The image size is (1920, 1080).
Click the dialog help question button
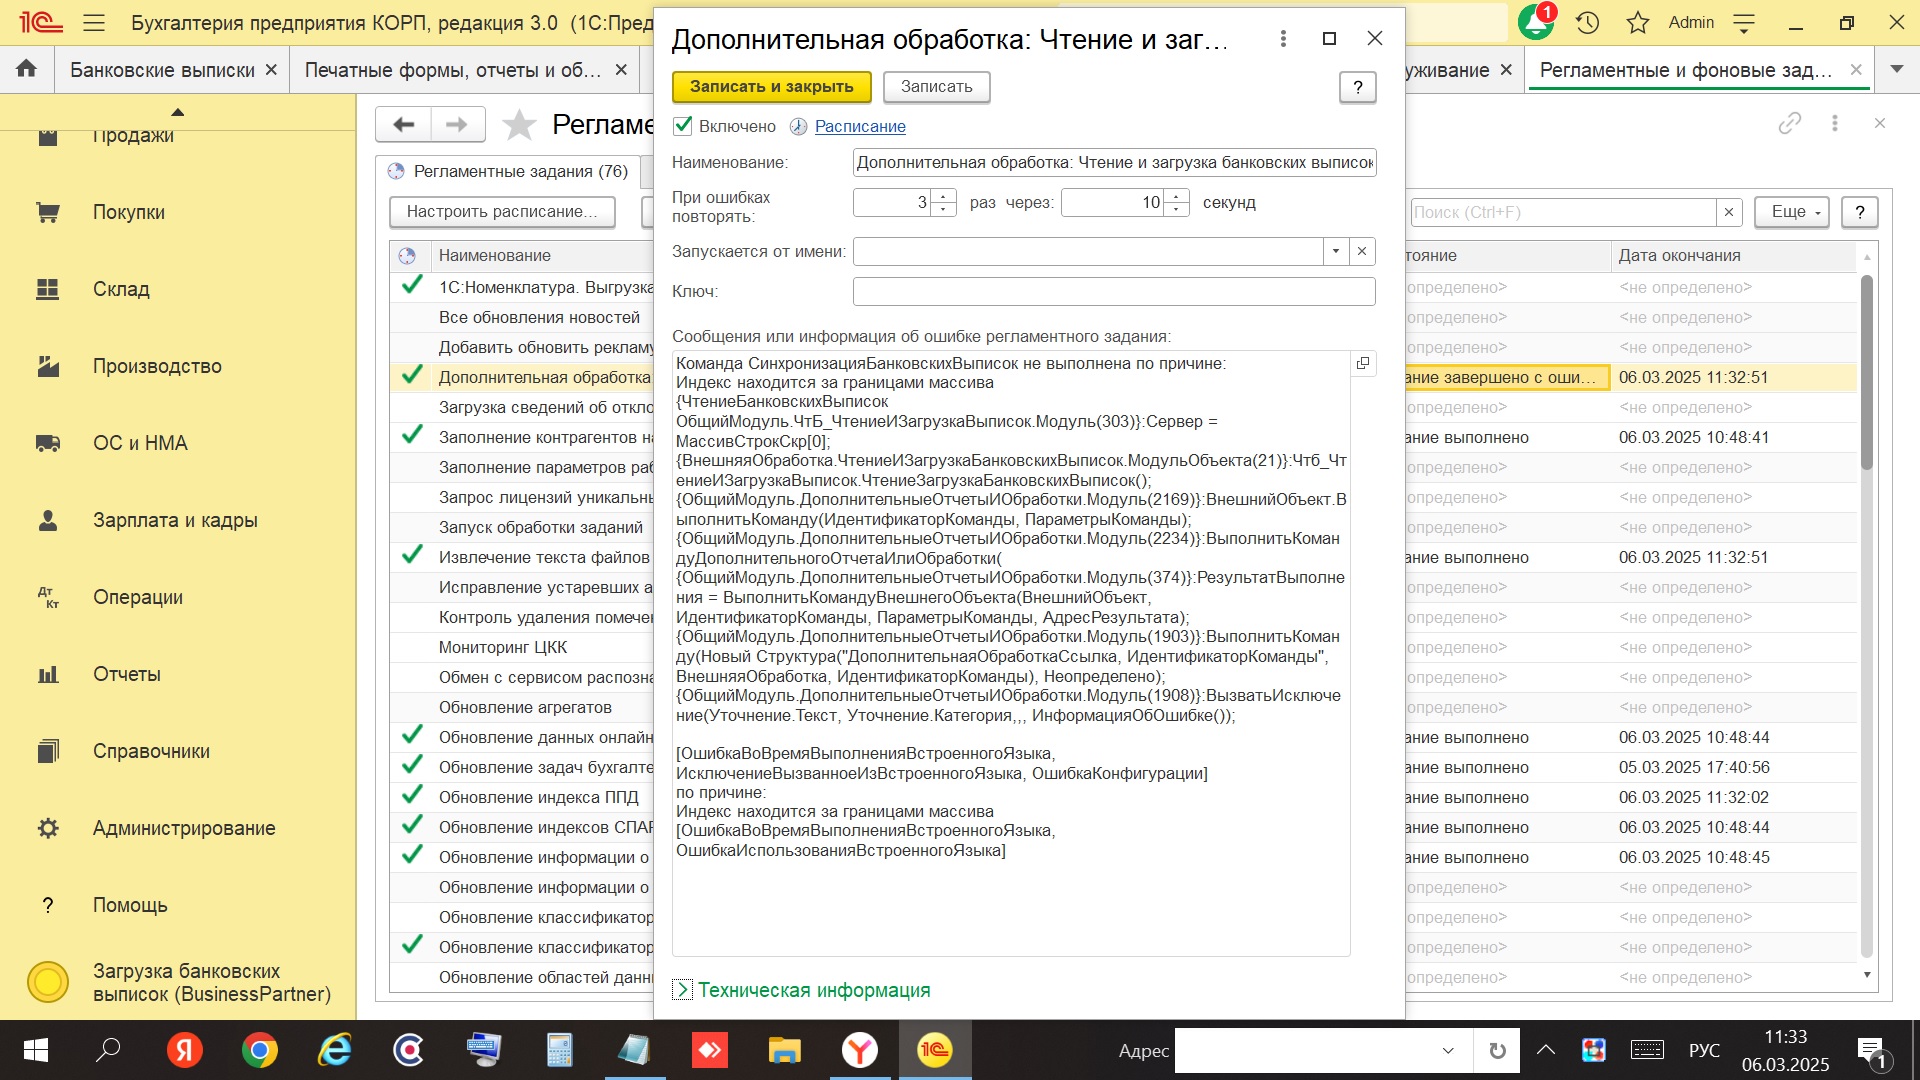click(1357, 87)
